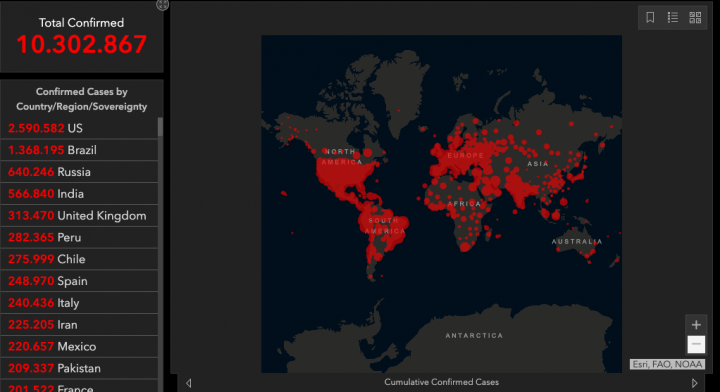
Task: Zoom out with the minus button
Action: coord(696,344)
